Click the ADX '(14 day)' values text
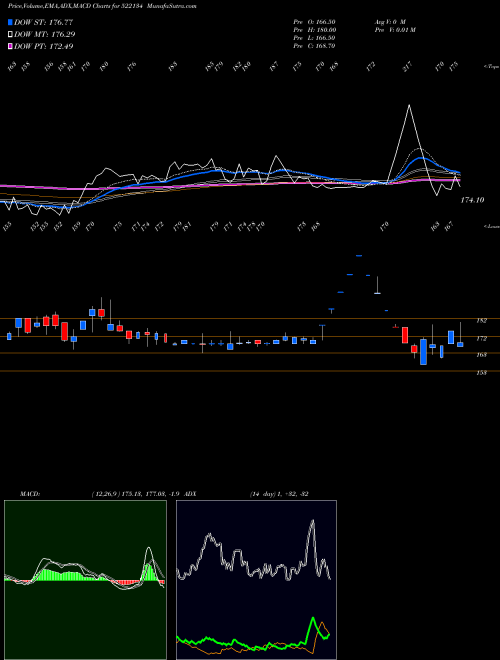Image resolution: width=500 pixels, height=660 pixels. 263,494
